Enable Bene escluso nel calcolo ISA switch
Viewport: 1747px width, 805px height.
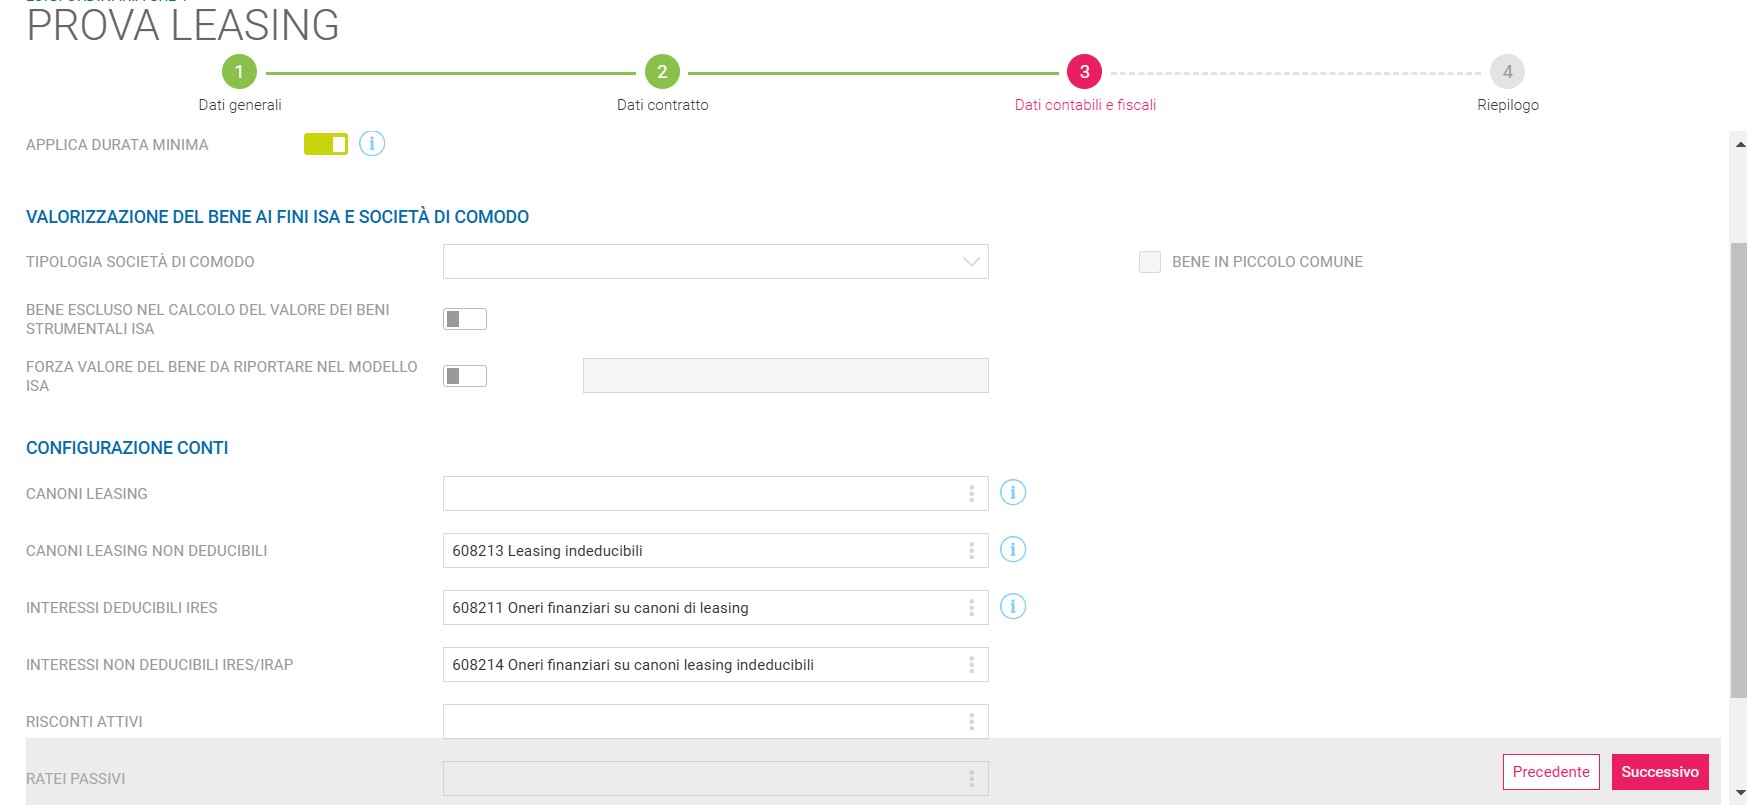[465, 319]
